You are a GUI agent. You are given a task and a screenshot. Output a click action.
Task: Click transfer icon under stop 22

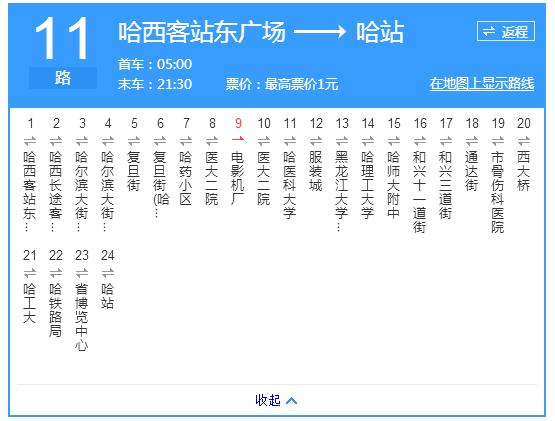click(56, 273)
